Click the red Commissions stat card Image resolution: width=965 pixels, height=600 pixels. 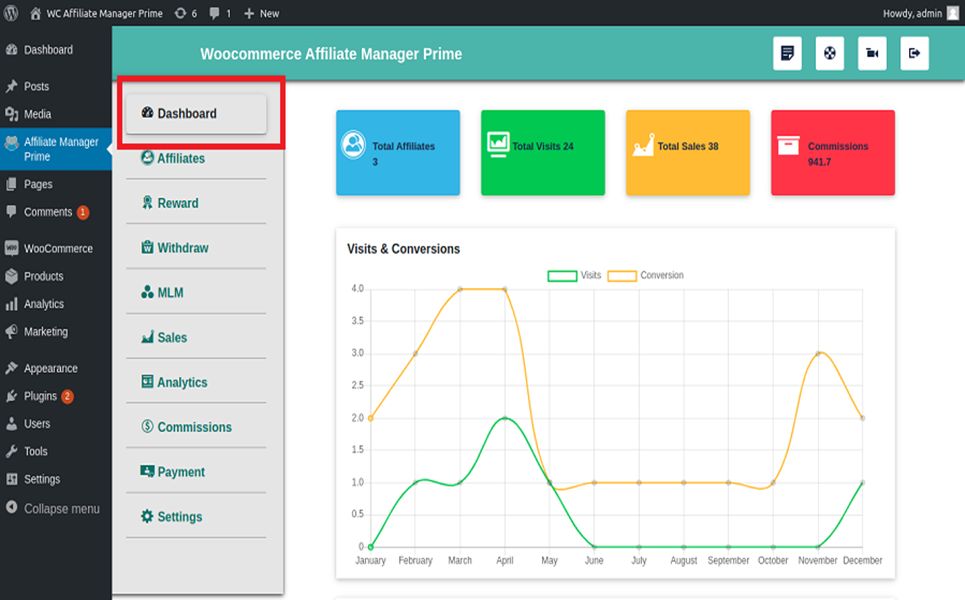(832, 153)
